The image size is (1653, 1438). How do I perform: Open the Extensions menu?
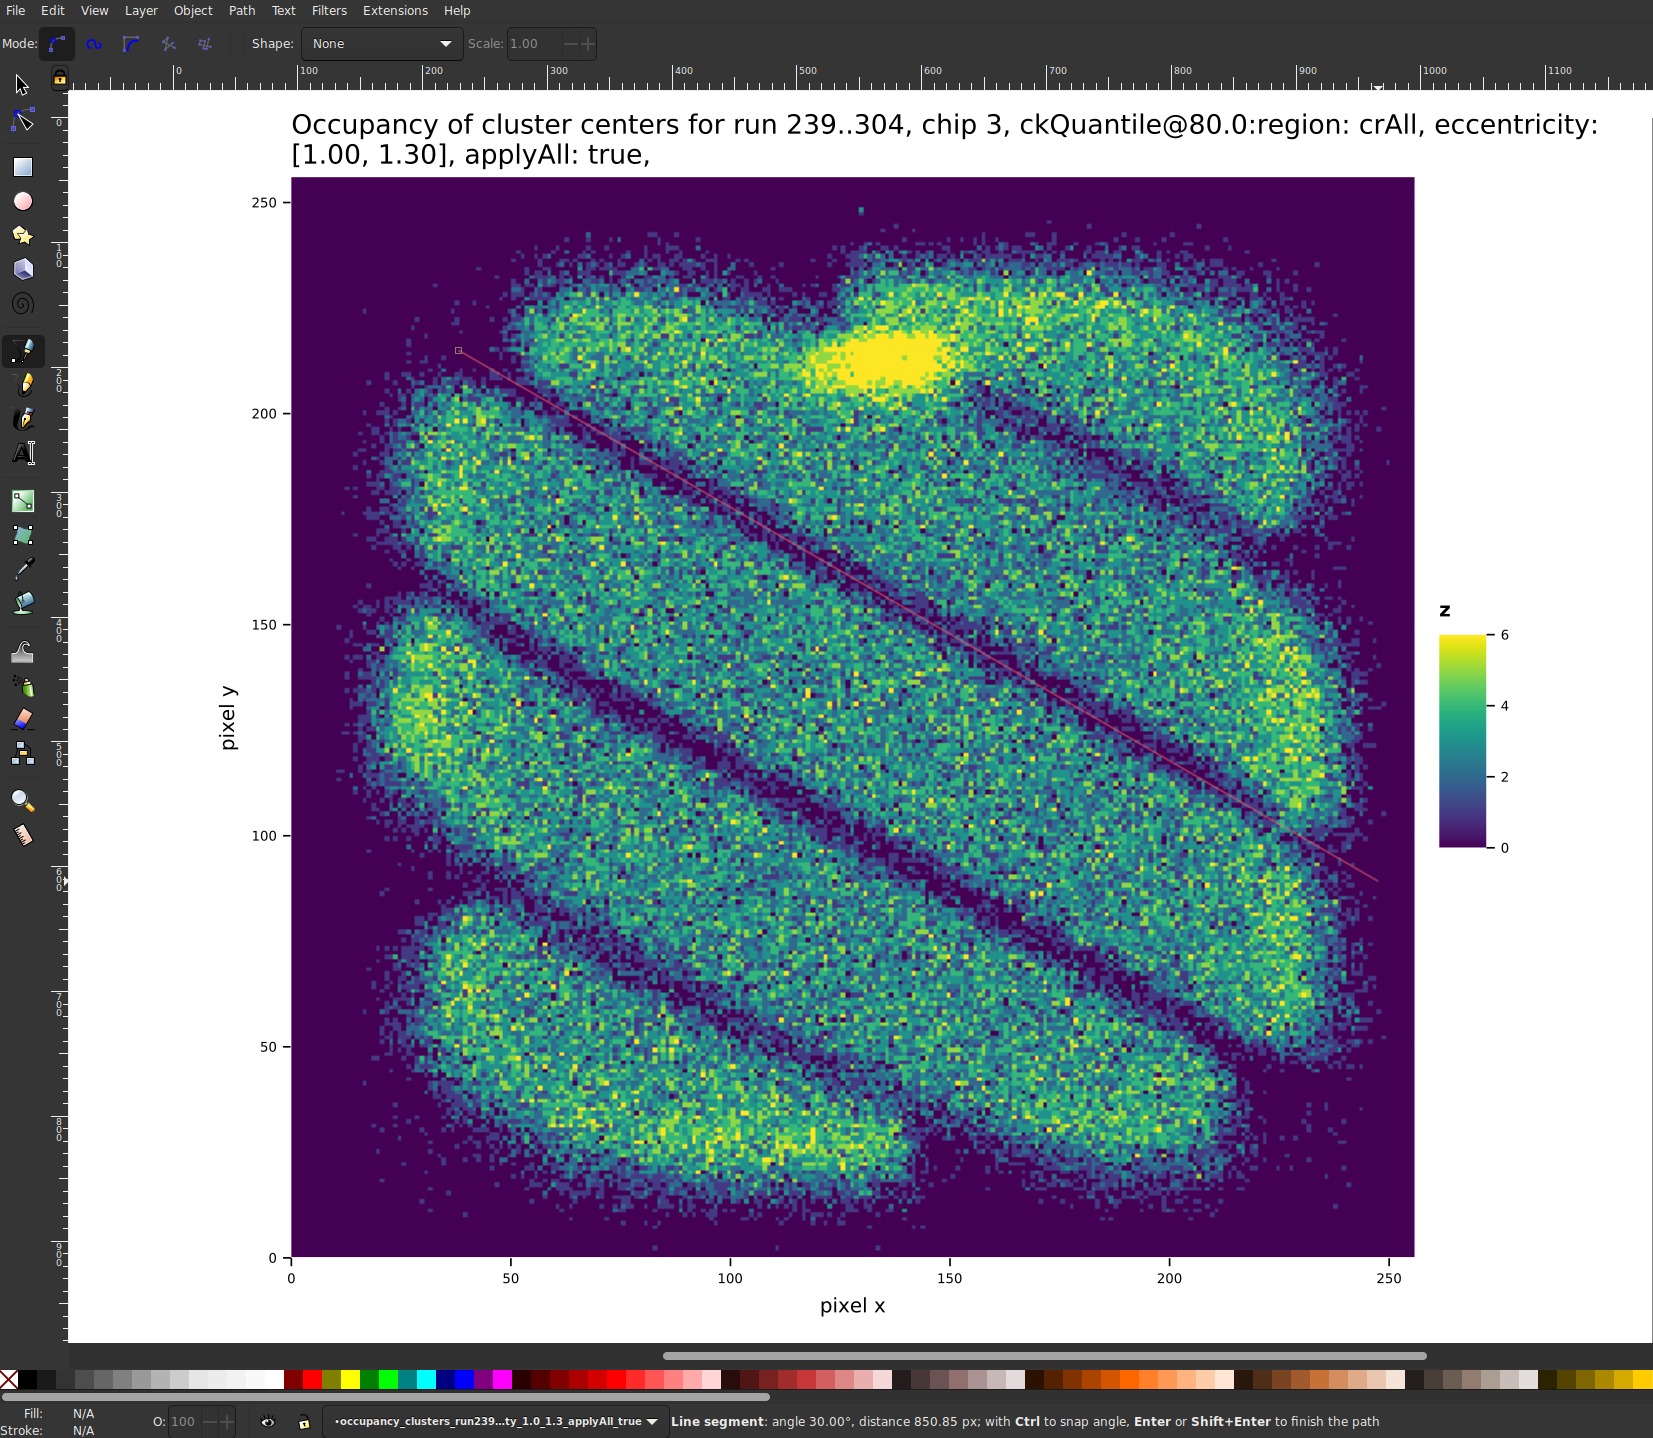pos(394,11)
